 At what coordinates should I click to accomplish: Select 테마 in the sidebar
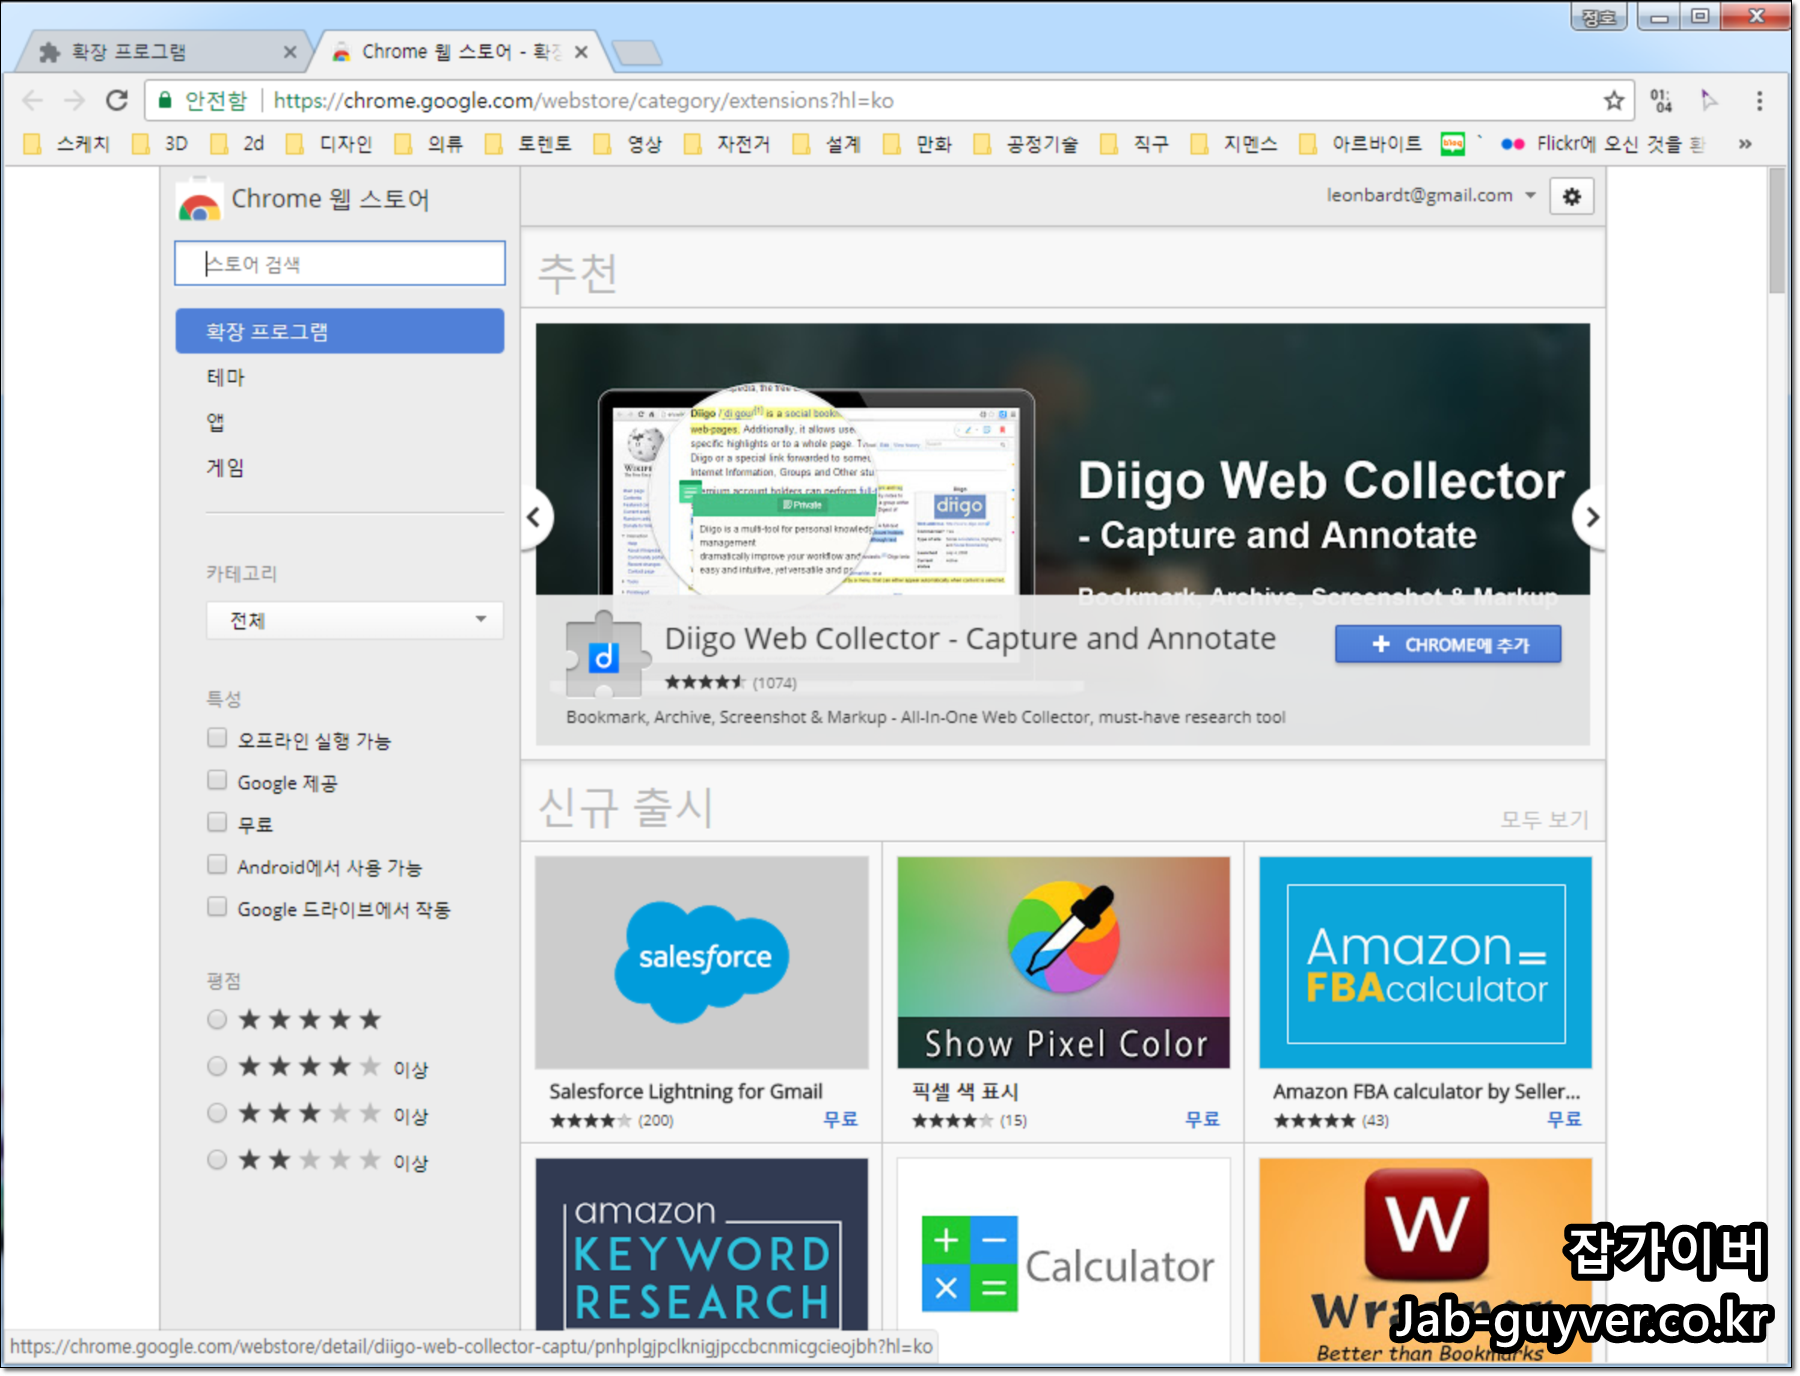coord(226,377)
